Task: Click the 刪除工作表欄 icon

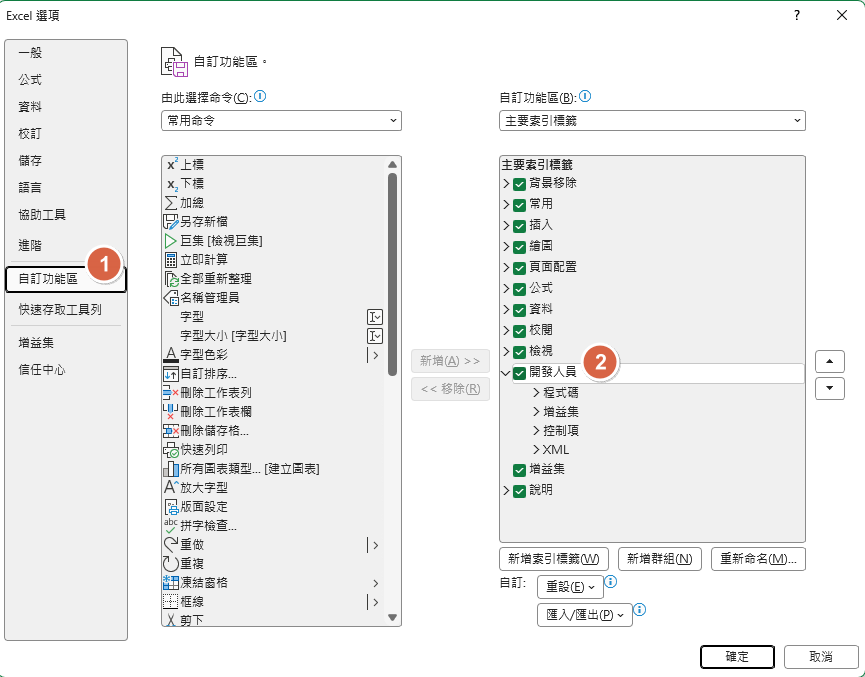Action: tap(171, 412)
